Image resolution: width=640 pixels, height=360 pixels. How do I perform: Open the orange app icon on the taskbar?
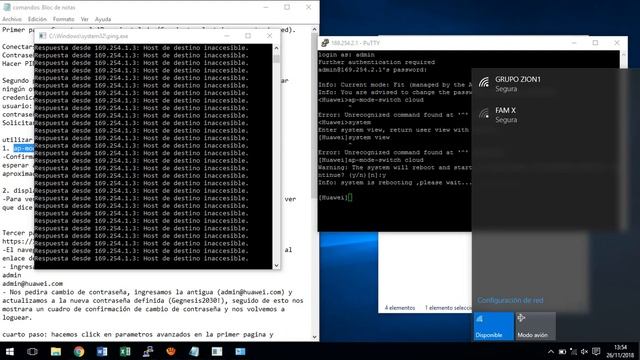click(171, 351)
